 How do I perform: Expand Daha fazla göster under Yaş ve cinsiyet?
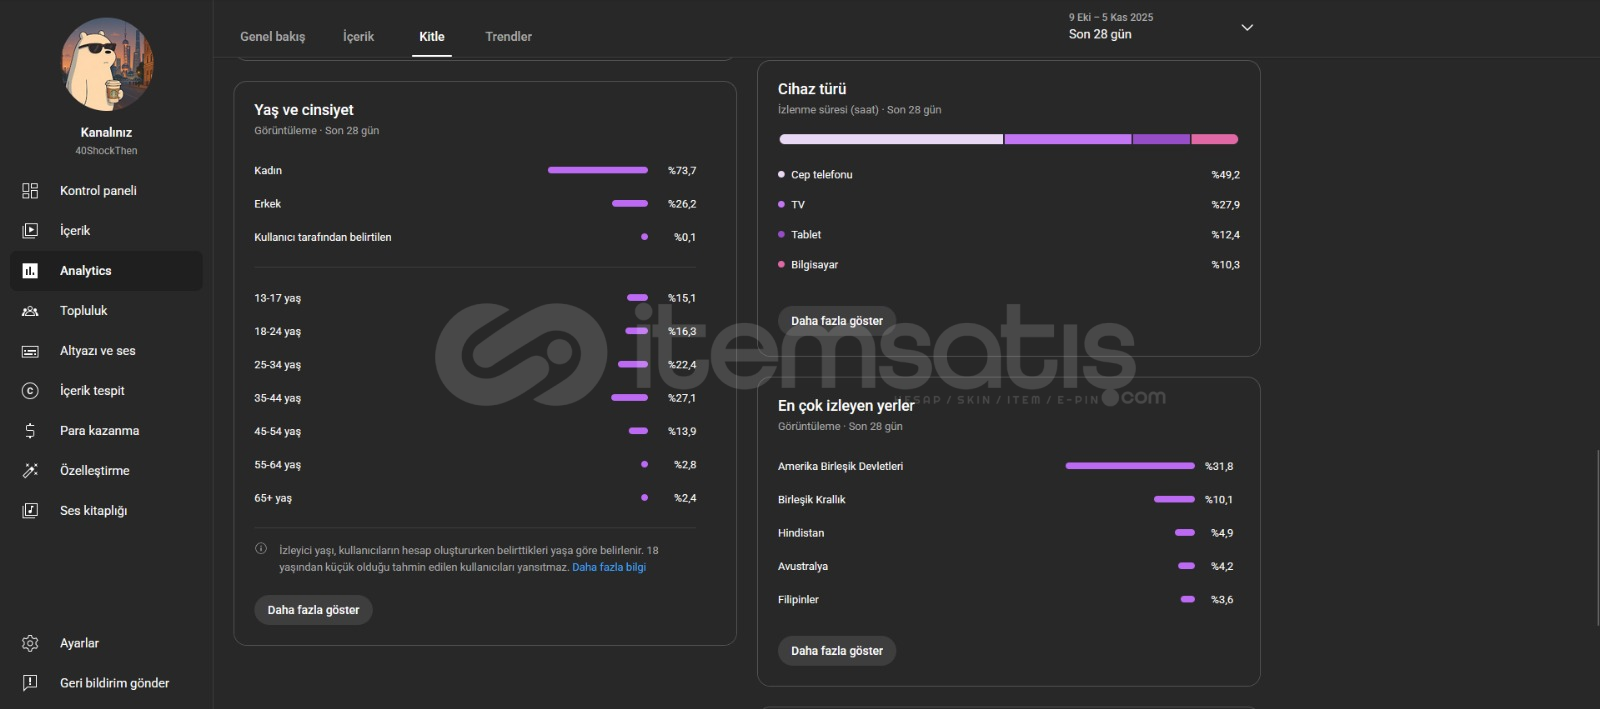pyautogui.click(x=313, y=610)
